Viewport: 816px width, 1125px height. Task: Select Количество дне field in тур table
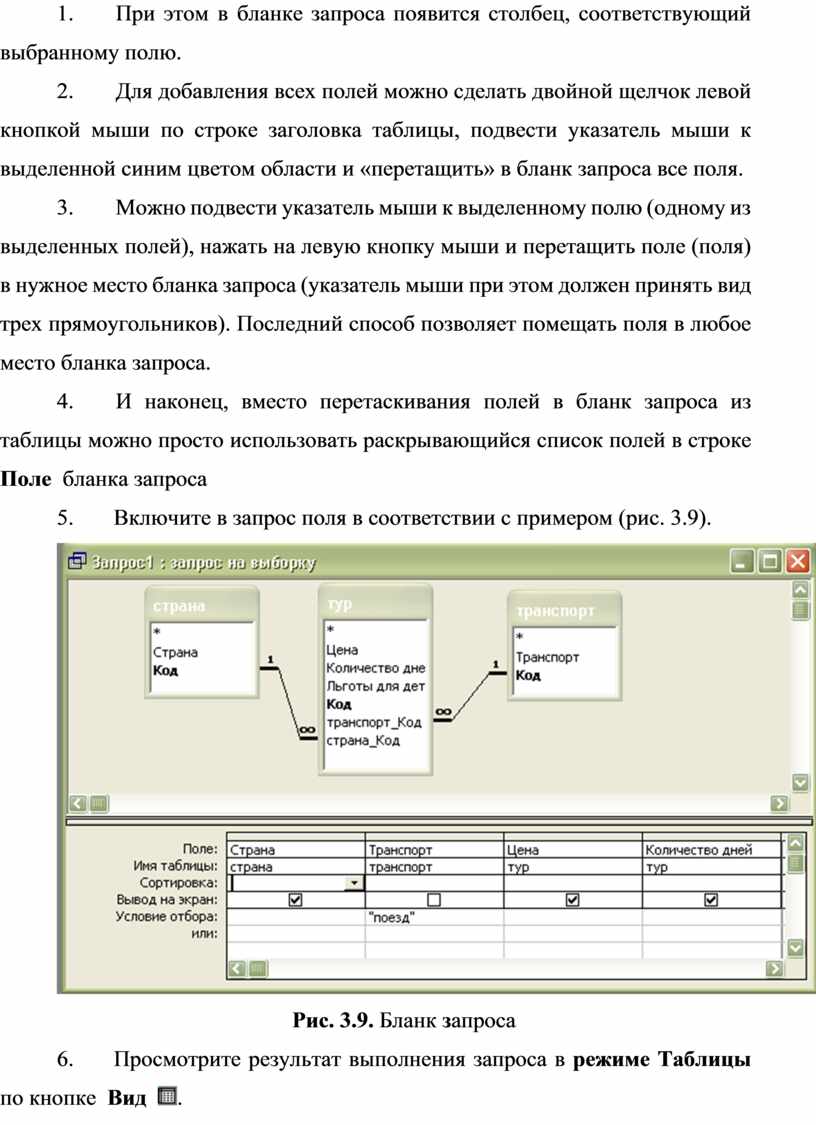tap(375, 668)
